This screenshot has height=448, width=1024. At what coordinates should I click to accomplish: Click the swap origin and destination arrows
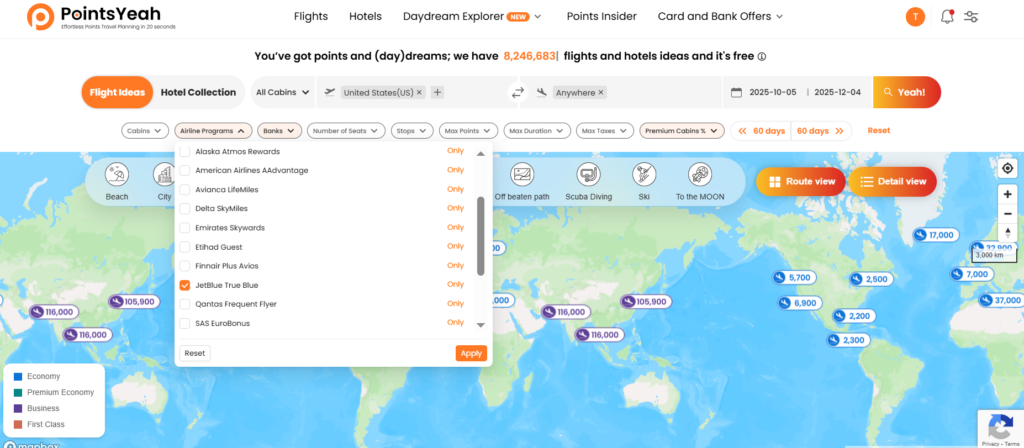pos(518,92)
